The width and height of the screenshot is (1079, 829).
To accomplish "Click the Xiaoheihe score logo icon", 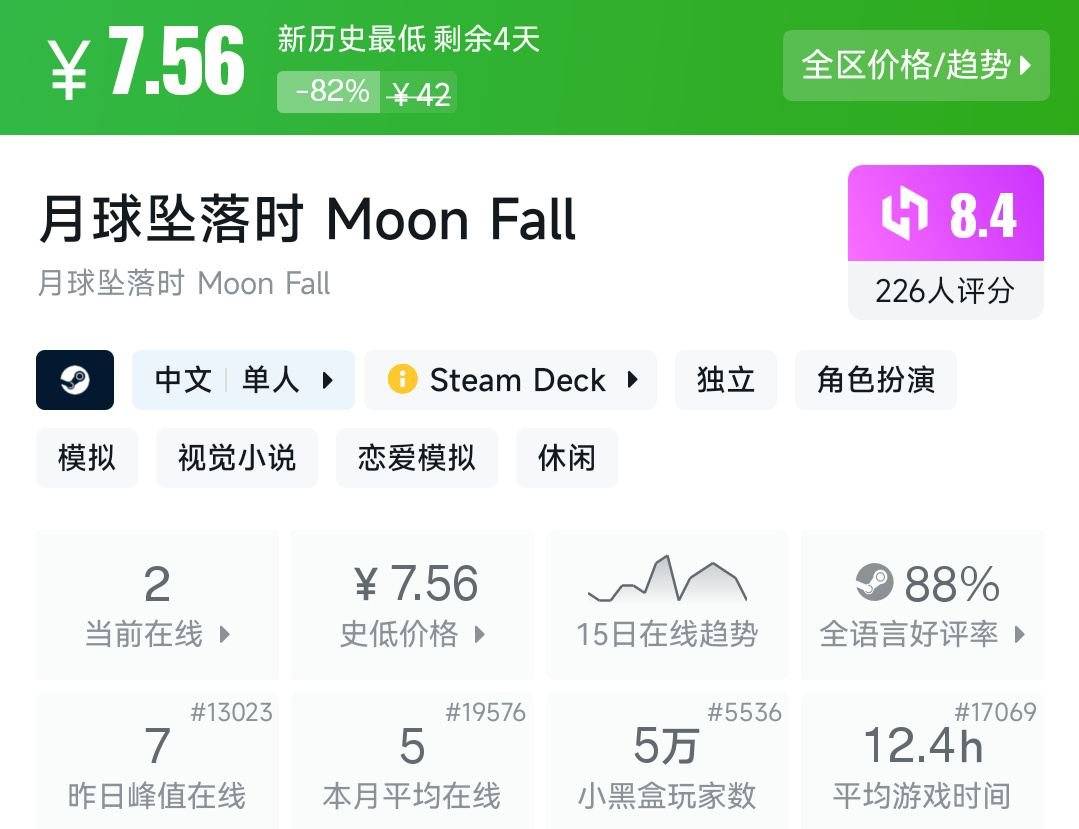I will tap(904, 215).
